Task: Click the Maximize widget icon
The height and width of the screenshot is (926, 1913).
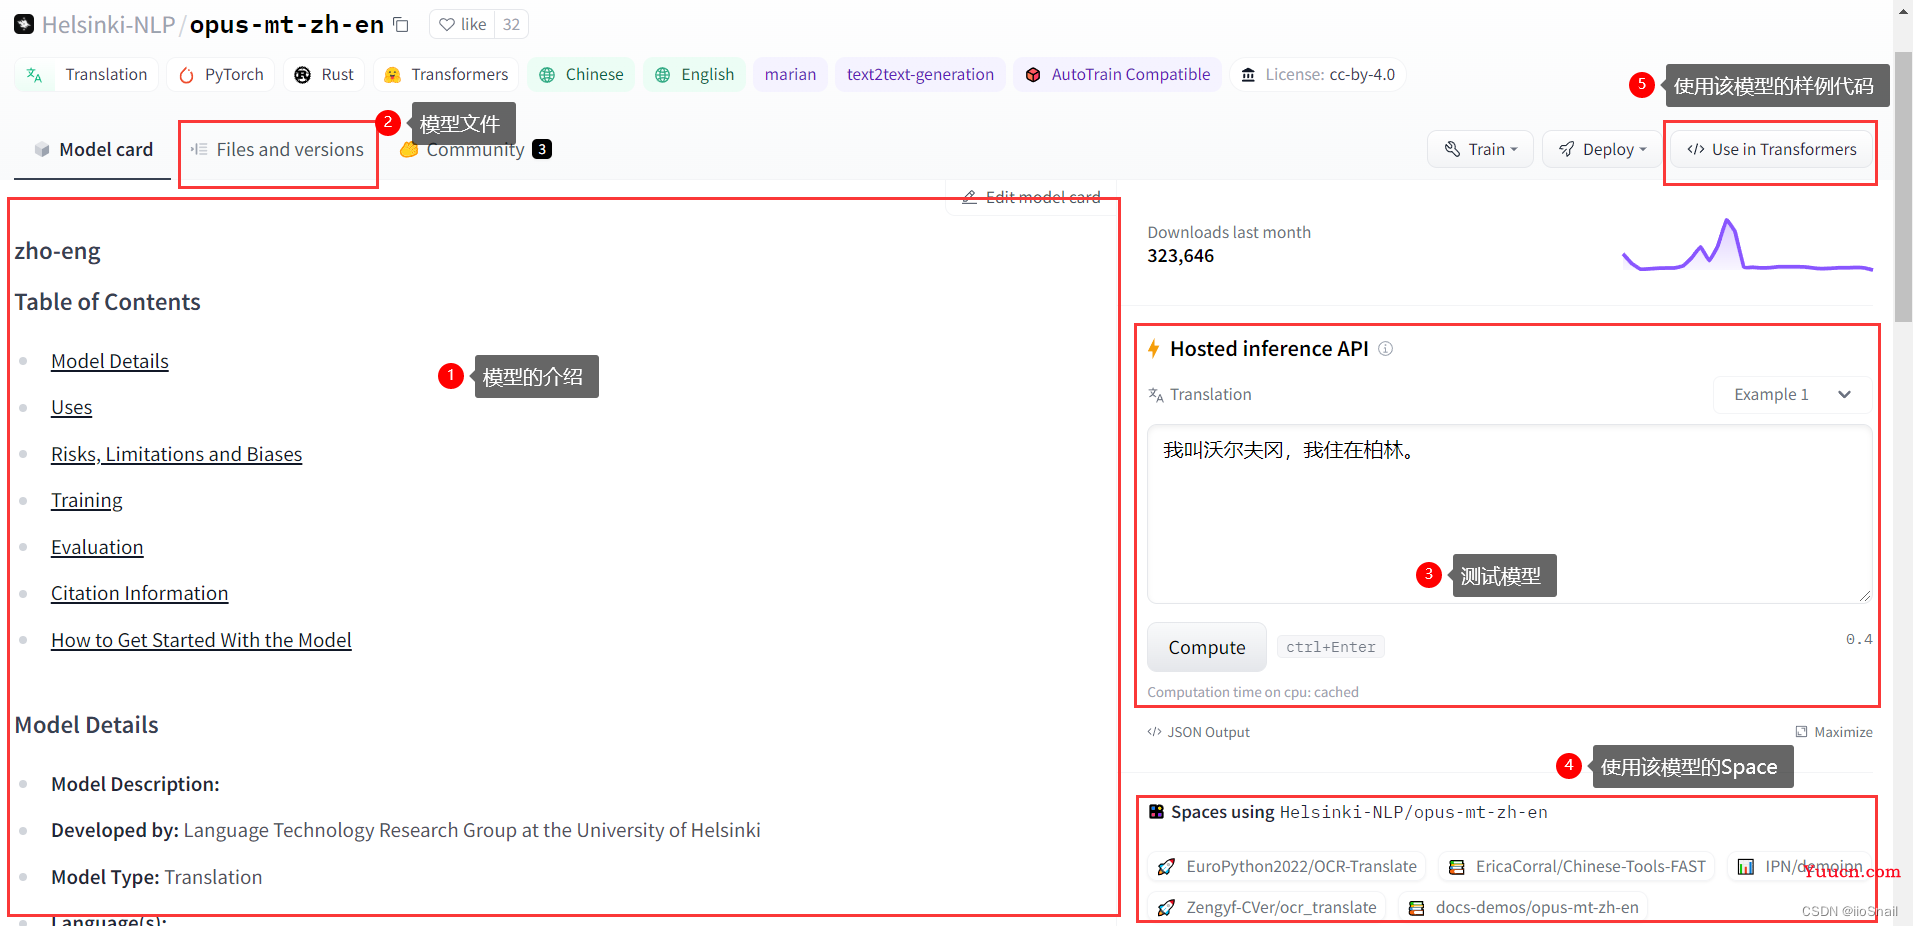Action: (1801, 732)
